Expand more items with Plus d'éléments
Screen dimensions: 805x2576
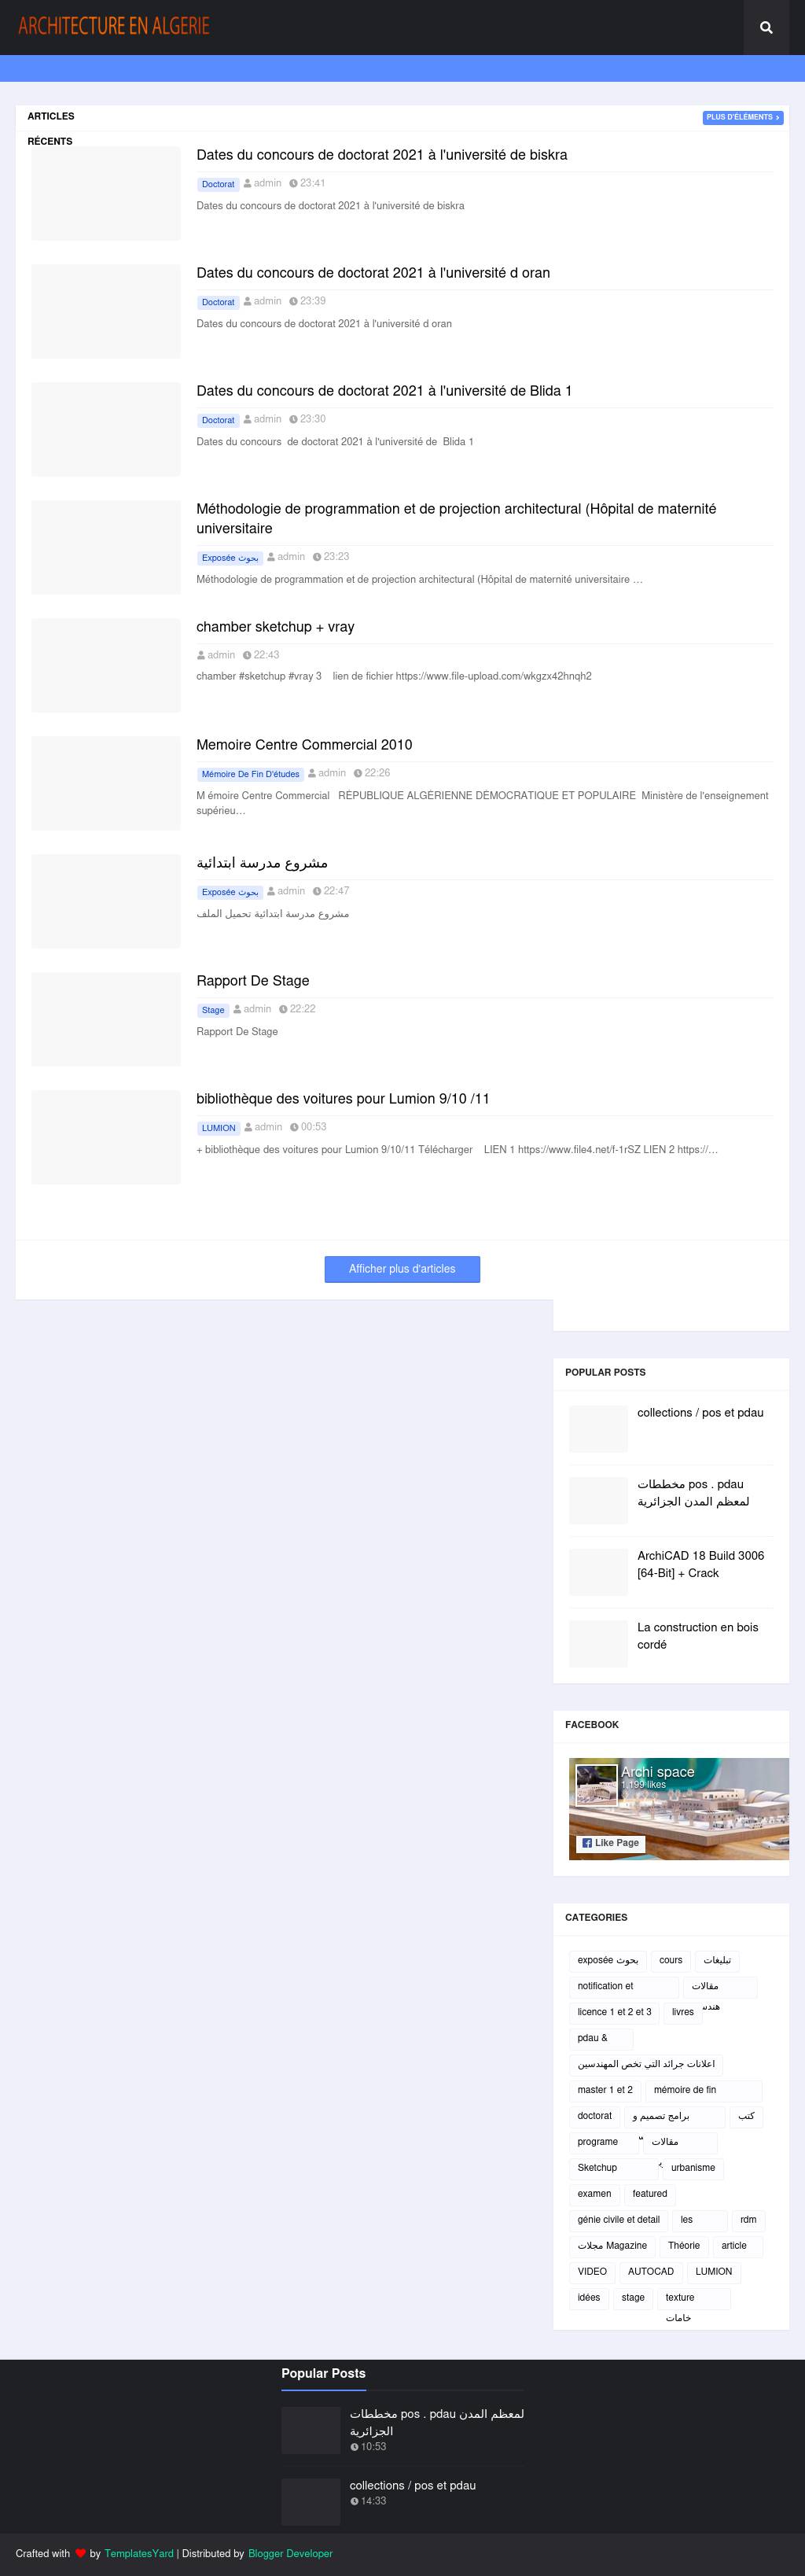[742, 117]
